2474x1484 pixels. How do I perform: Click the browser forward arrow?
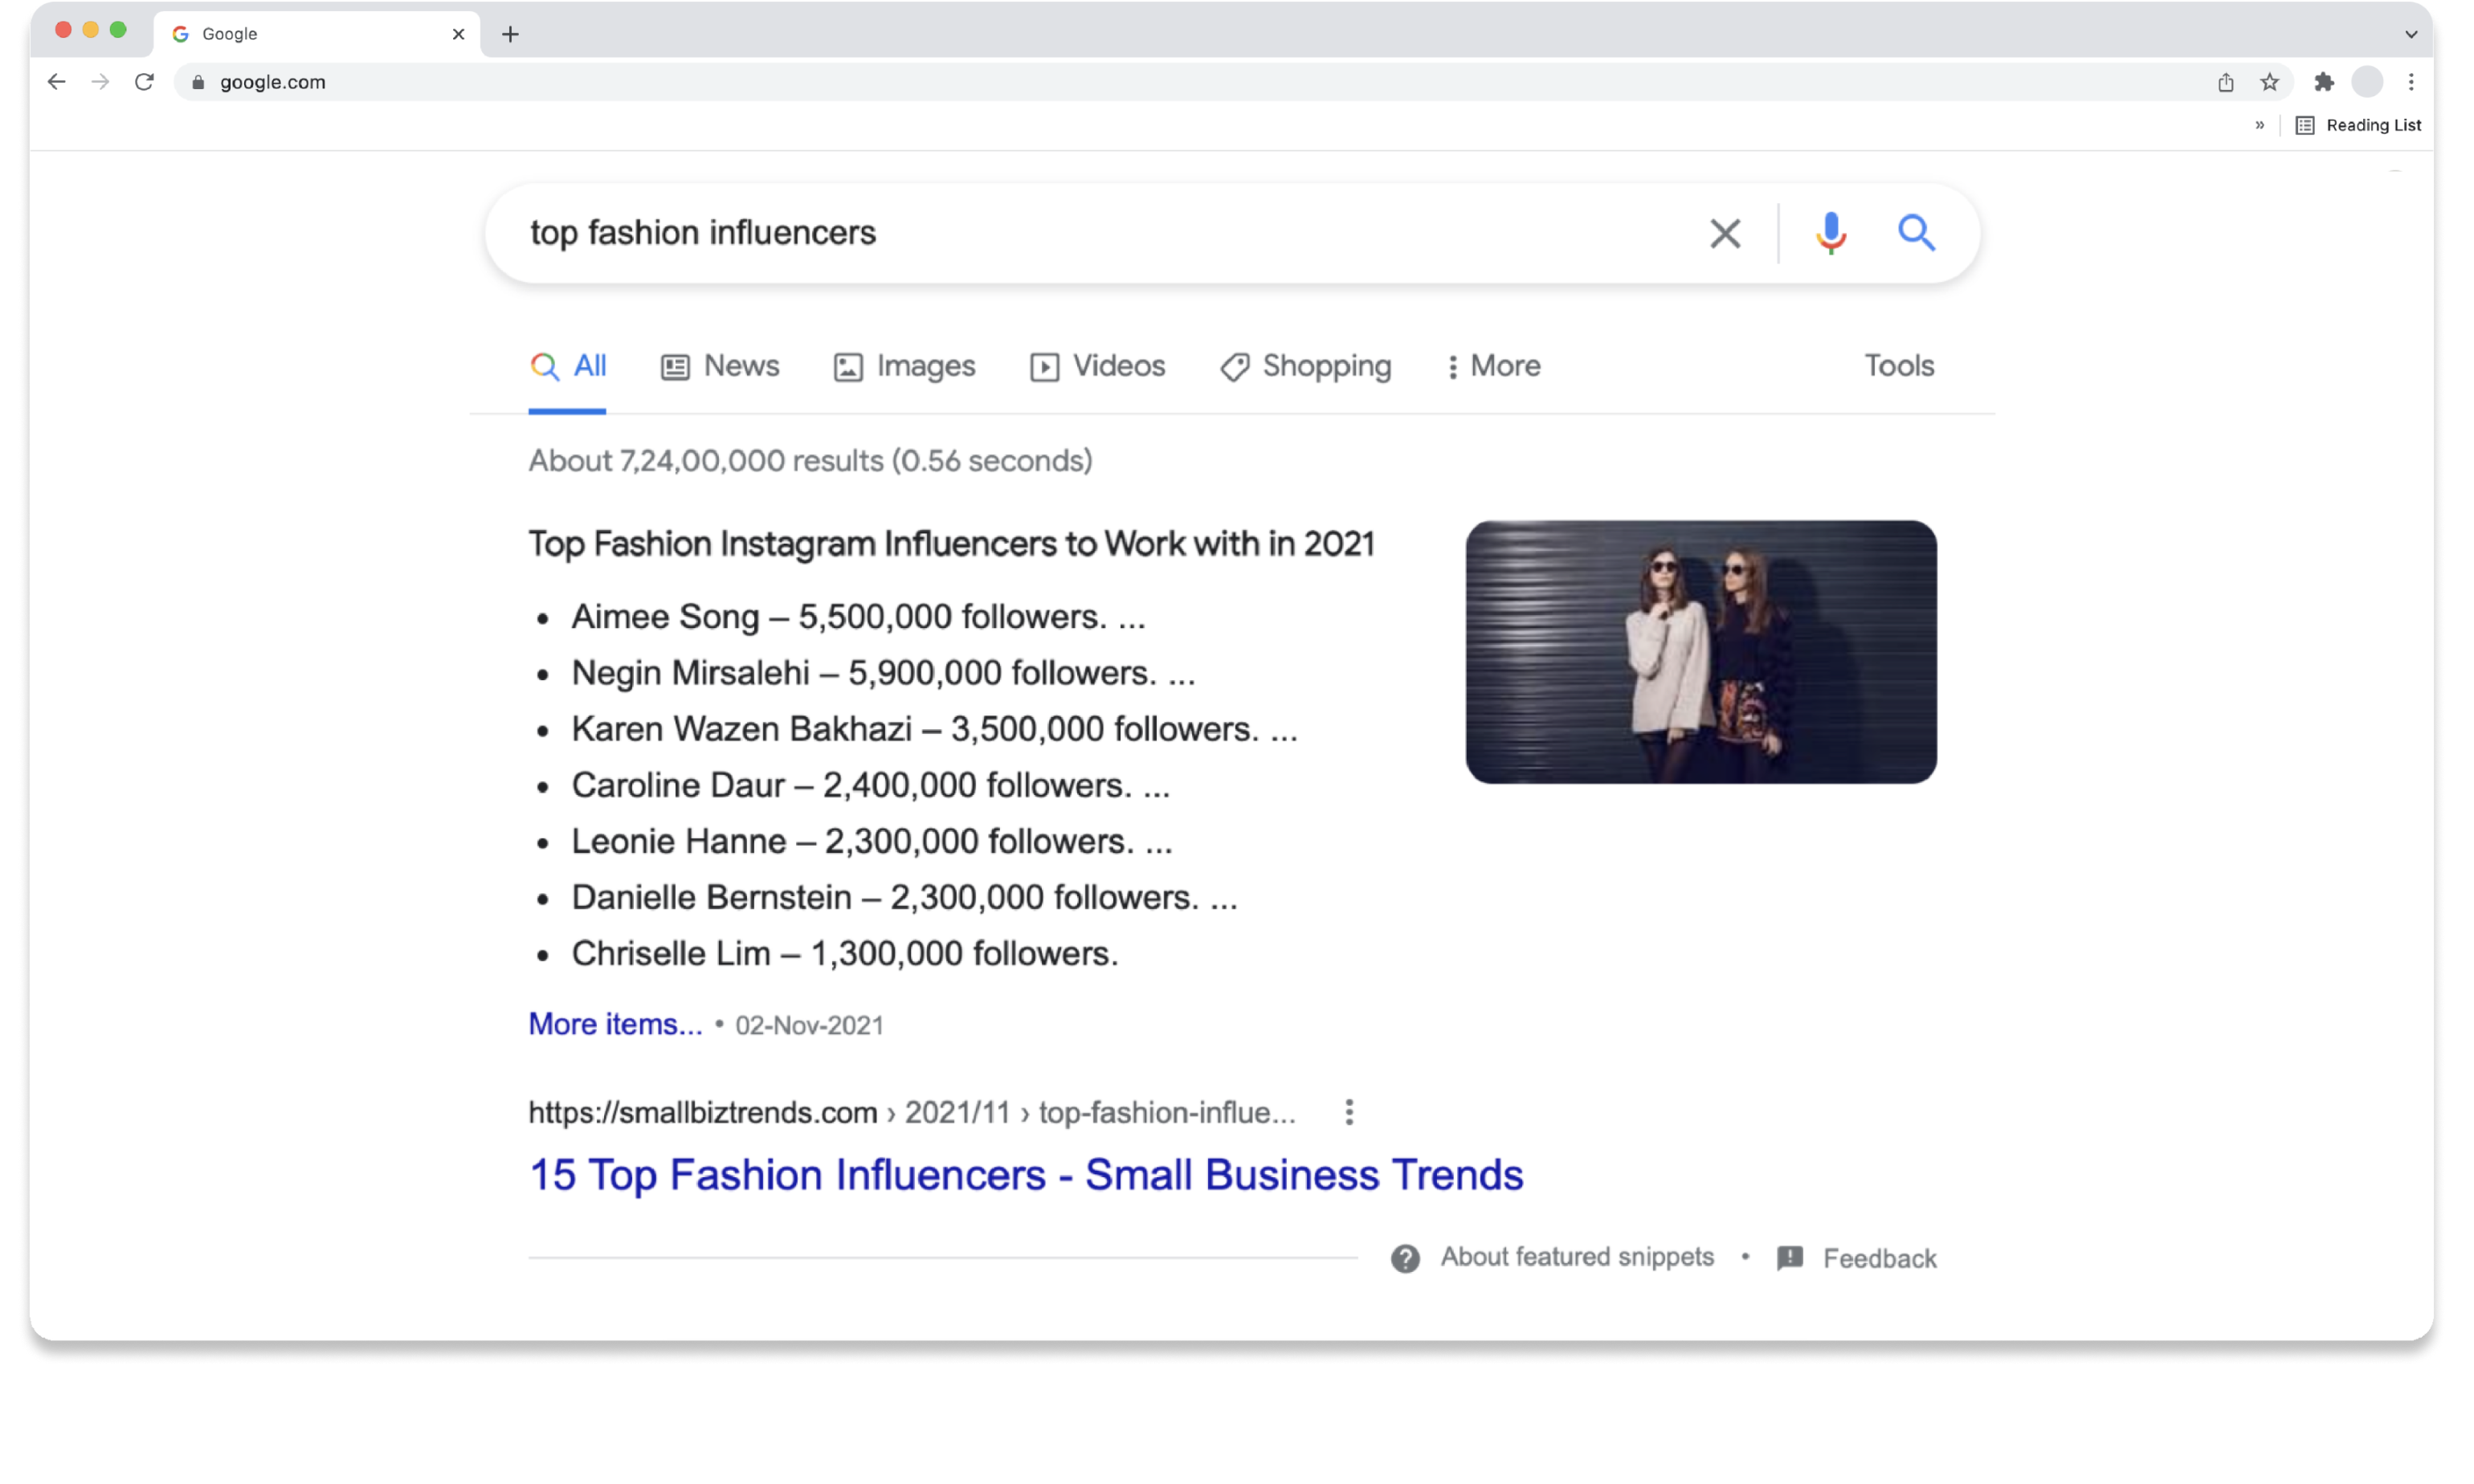pos(100,82)
